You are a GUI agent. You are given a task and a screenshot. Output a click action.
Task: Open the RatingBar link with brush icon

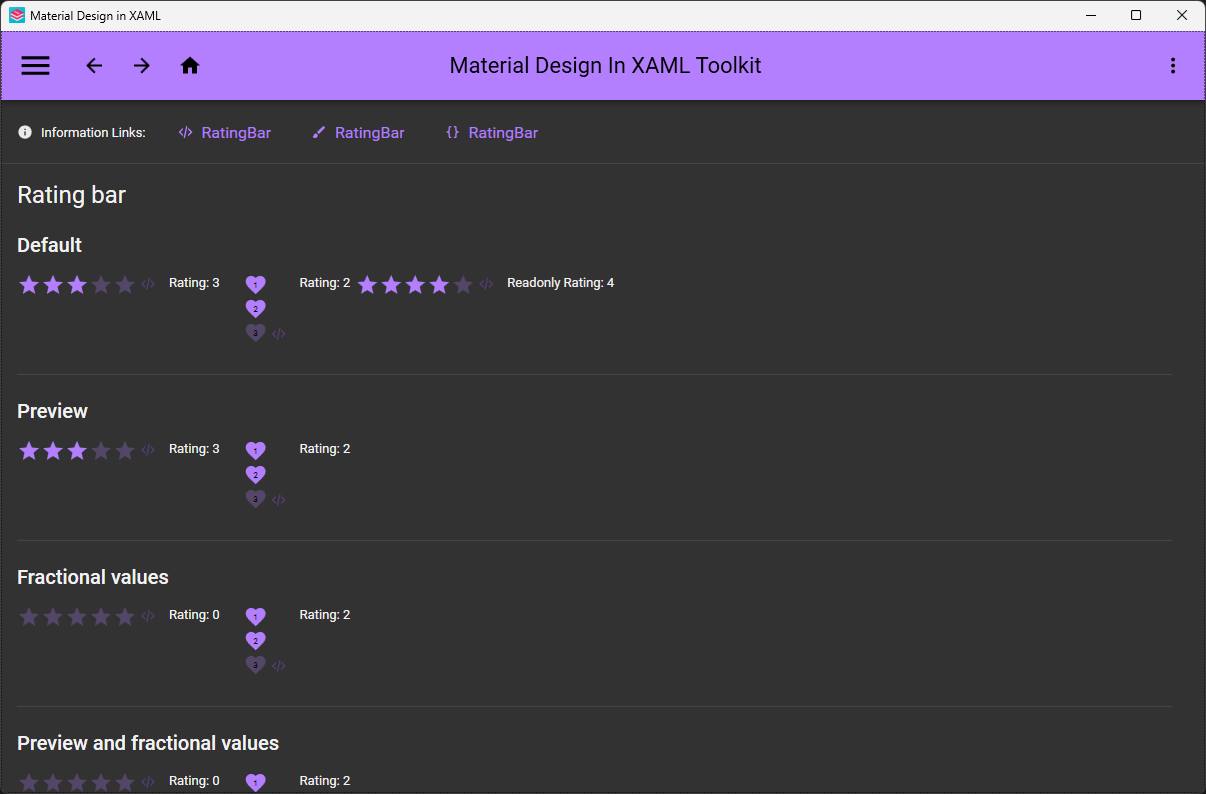[x=358, y=133]
